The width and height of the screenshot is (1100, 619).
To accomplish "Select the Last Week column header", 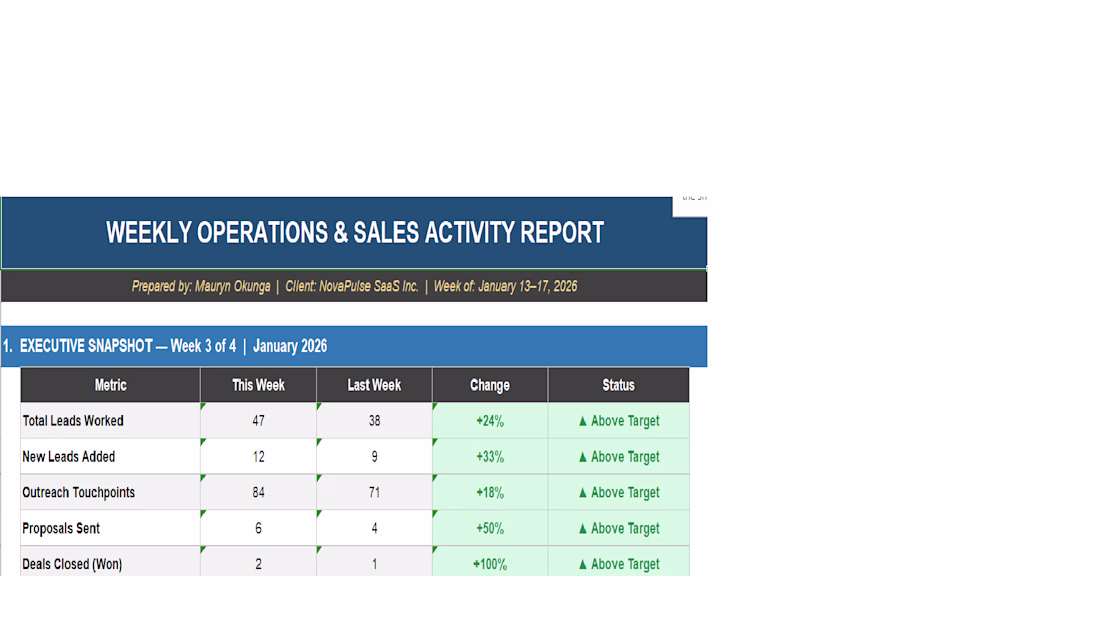I will point(374,385).
